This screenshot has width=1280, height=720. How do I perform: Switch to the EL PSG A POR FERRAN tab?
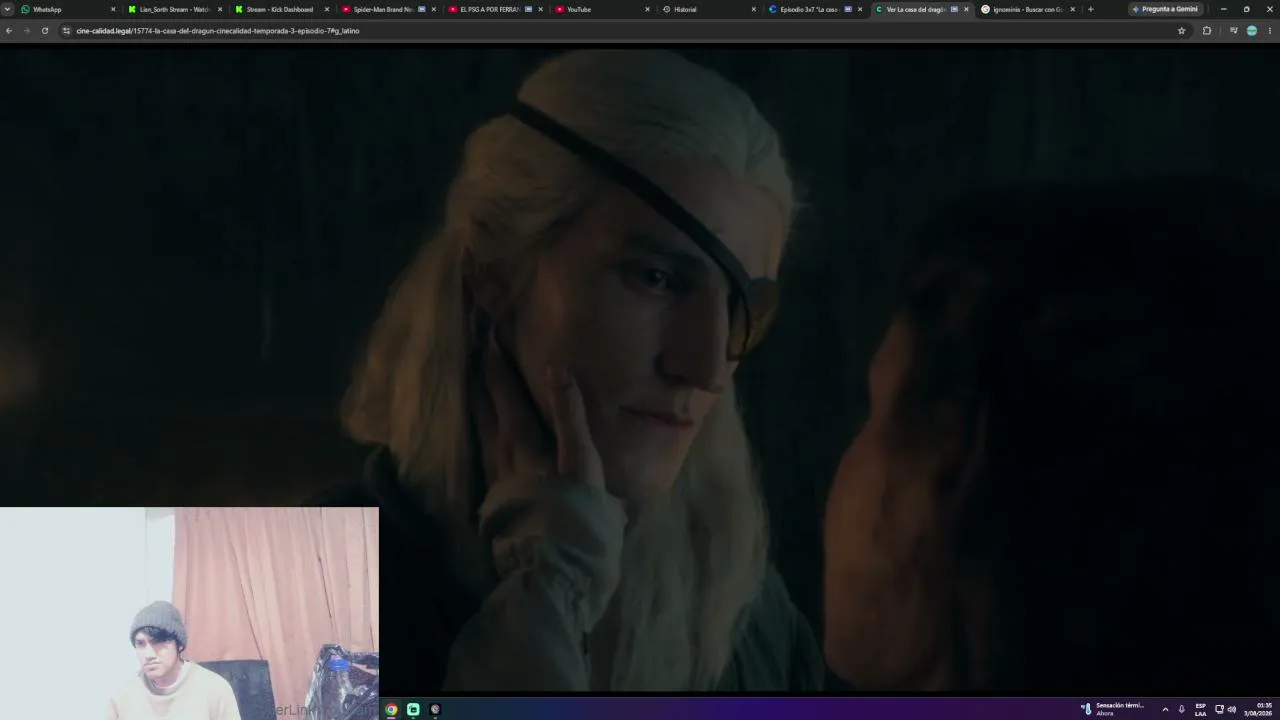[495, 9]
